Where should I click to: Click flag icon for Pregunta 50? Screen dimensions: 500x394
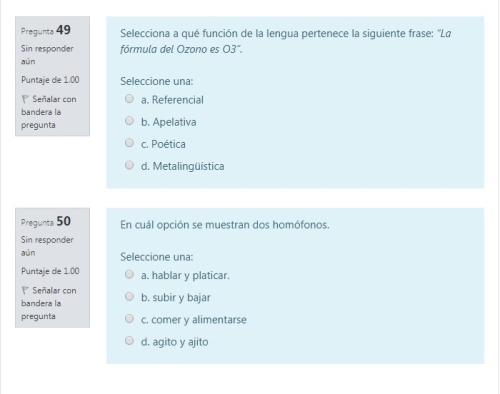pyautogui.click(x=25, y=290)
